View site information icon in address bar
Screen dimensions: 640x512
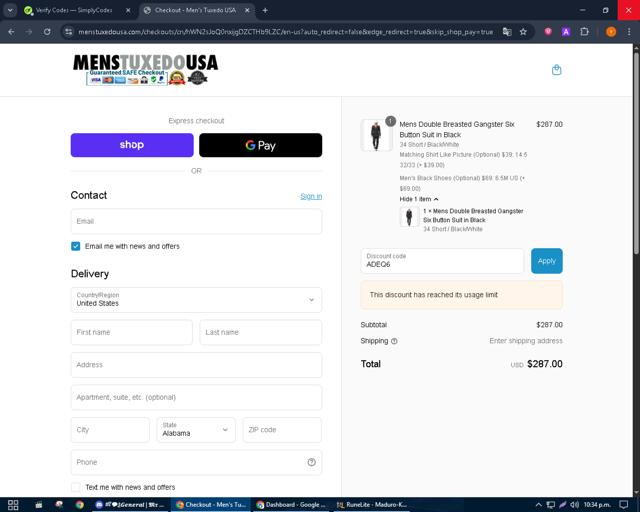coord(69,32)
